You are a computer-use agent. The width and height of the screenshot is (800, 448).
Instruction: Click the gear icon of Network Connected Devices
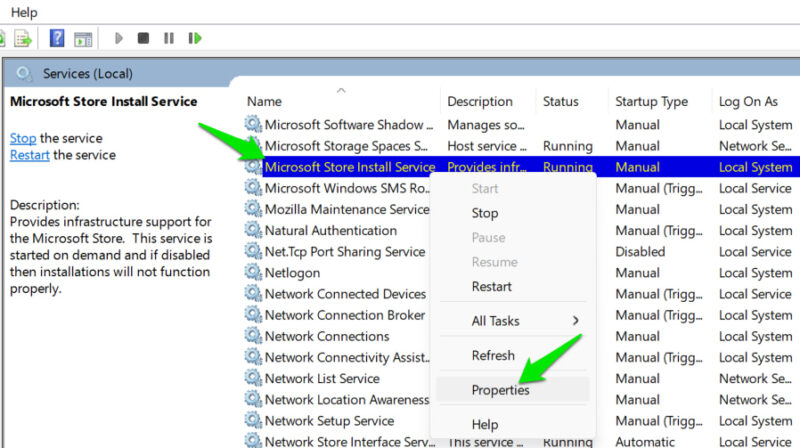[253, 293]
